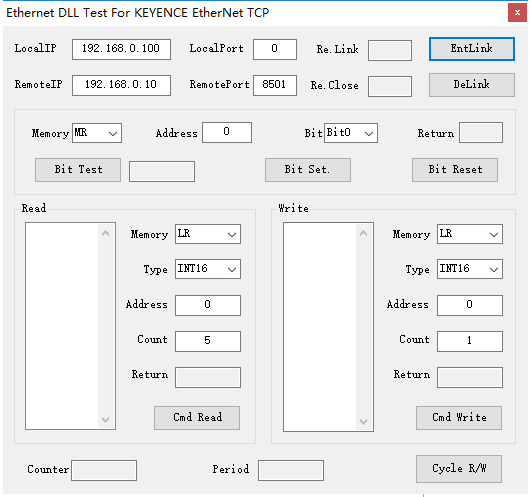Expand the Bit0 bit selector

point(351,133)
